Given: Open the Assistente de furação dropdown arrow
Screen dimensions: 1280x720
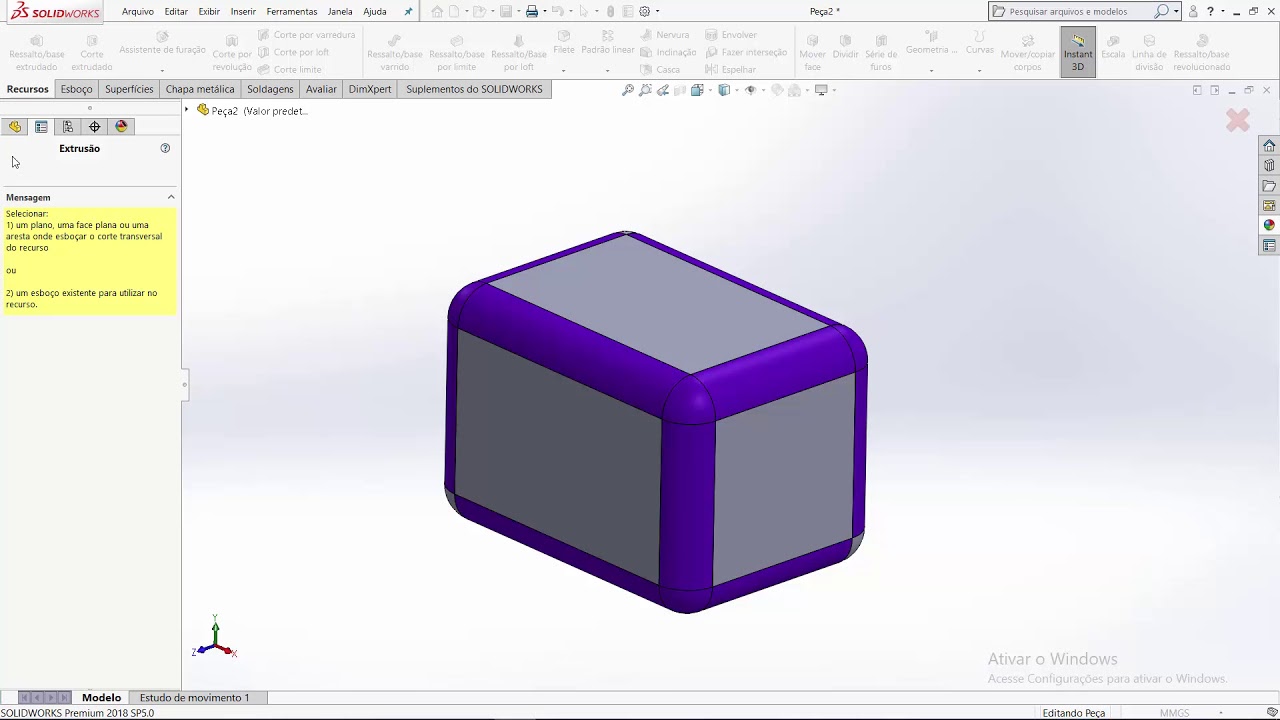Looking at the screenshot, I should pos(162,71).
